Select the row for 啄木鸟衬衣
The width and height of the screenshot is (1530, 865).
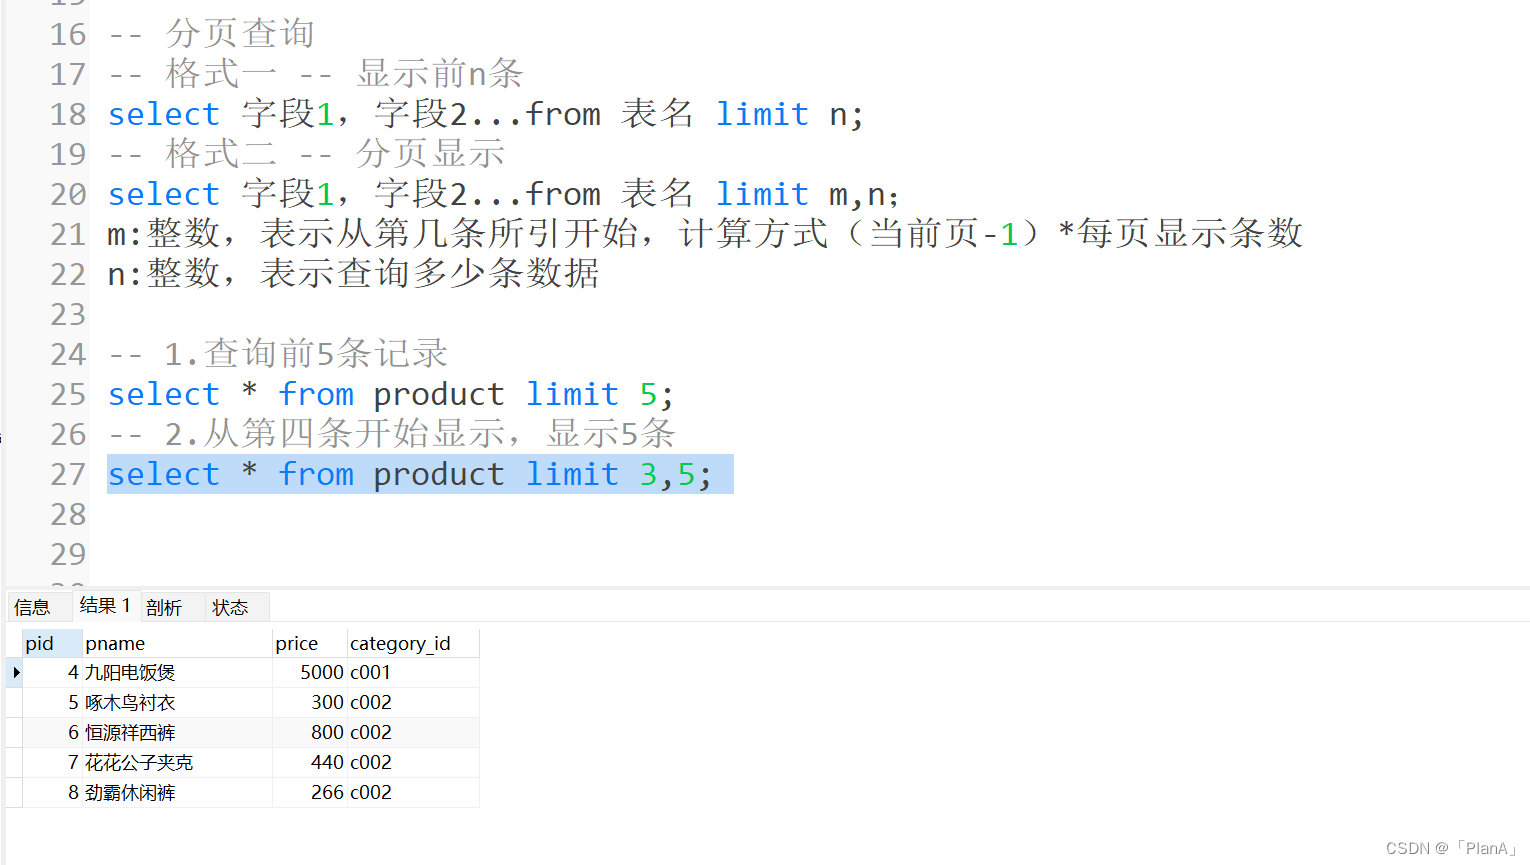click(x=129, y=701)
